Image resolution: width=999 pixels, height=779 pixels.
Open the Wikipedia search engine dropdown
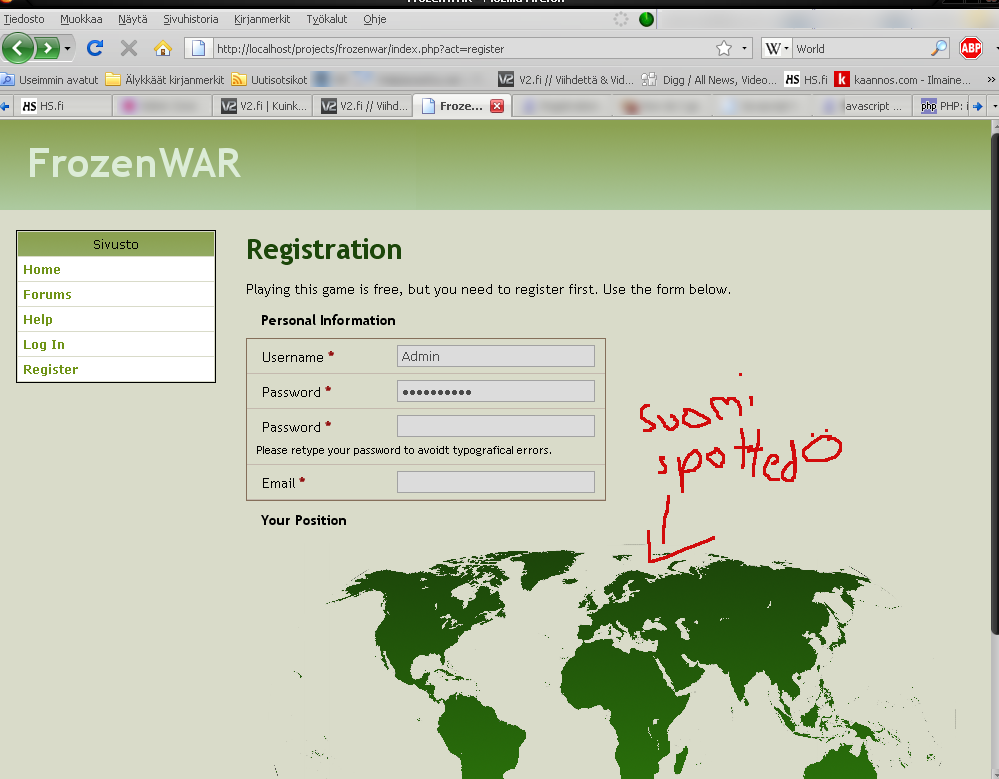(777, 48)
